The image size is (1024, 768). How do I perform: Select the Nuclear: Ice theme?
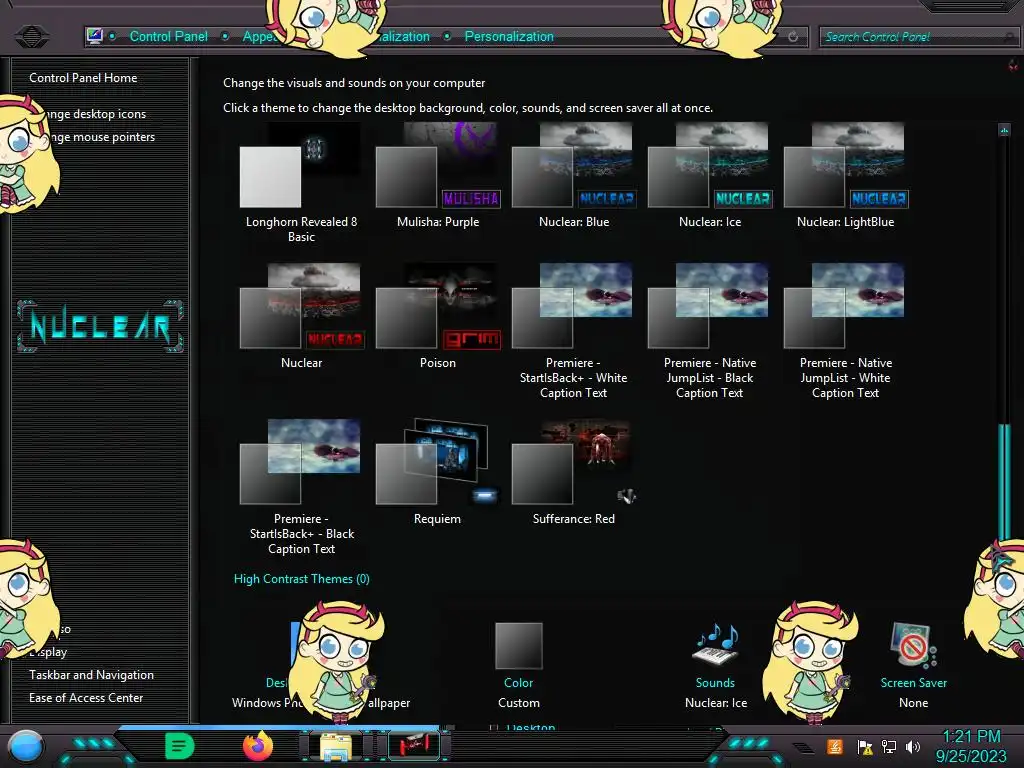710,175
